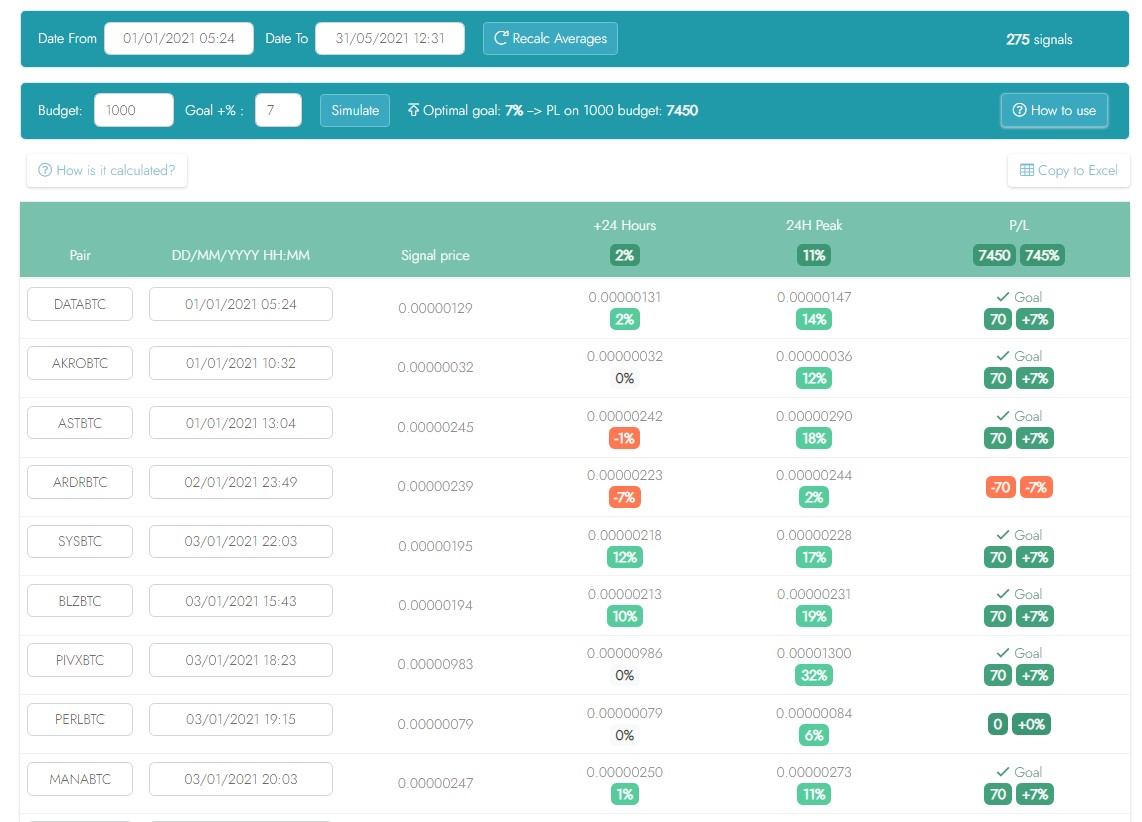The width and height of the screenshot is (1142, 822).
Task: Click the question-mark icon on How to use
Action: coord(1020,110)
